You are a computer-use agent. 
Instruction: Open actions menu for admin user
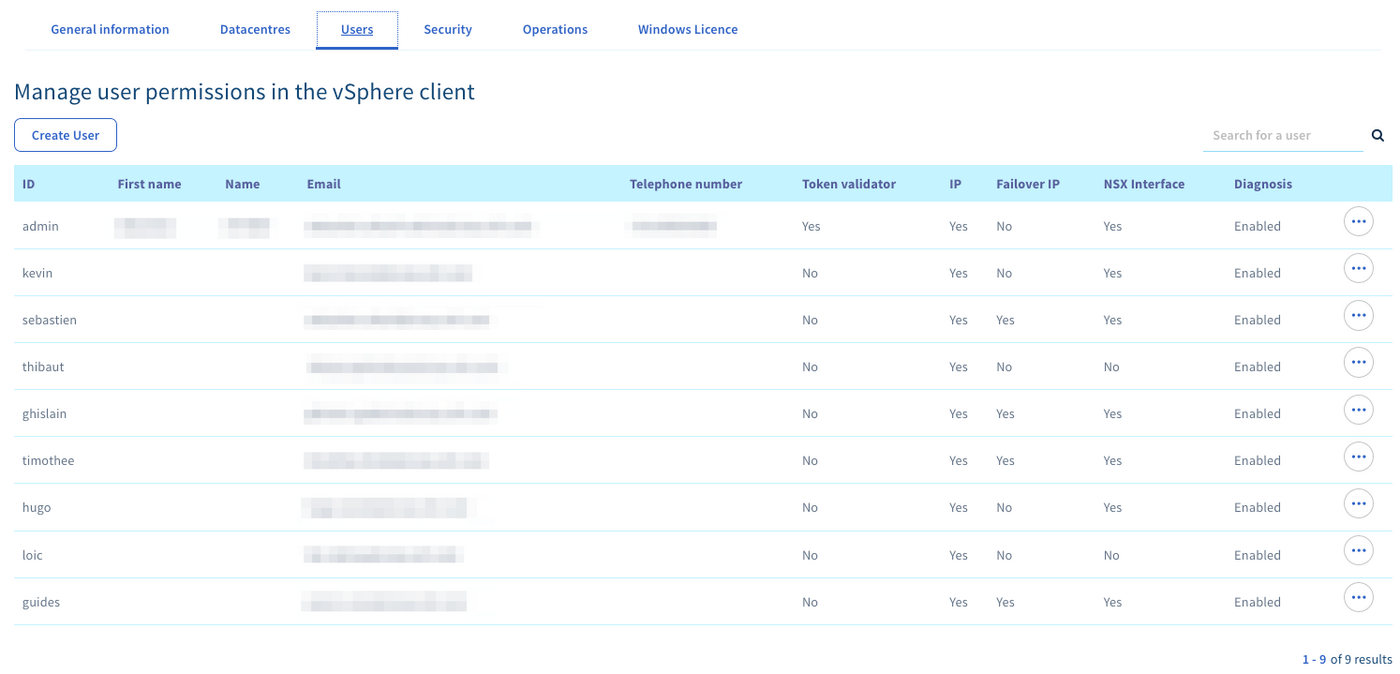point(1358,222)
